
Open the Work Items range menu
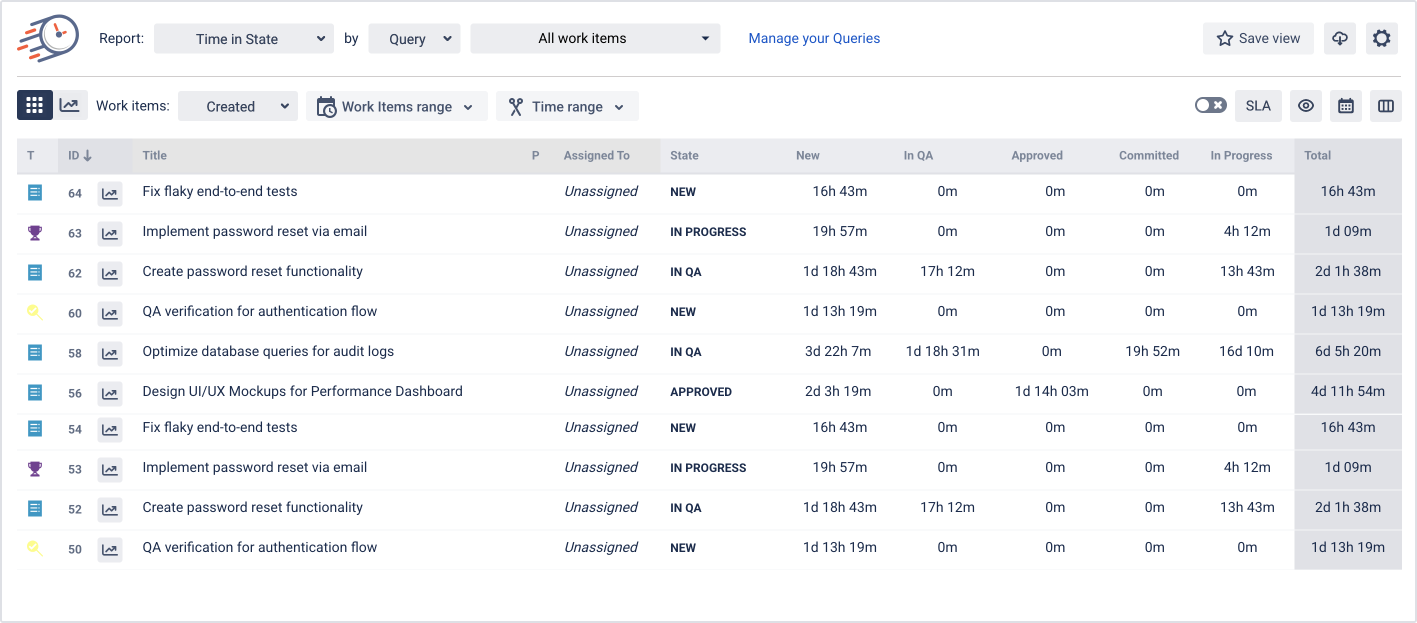coord(397,107)
